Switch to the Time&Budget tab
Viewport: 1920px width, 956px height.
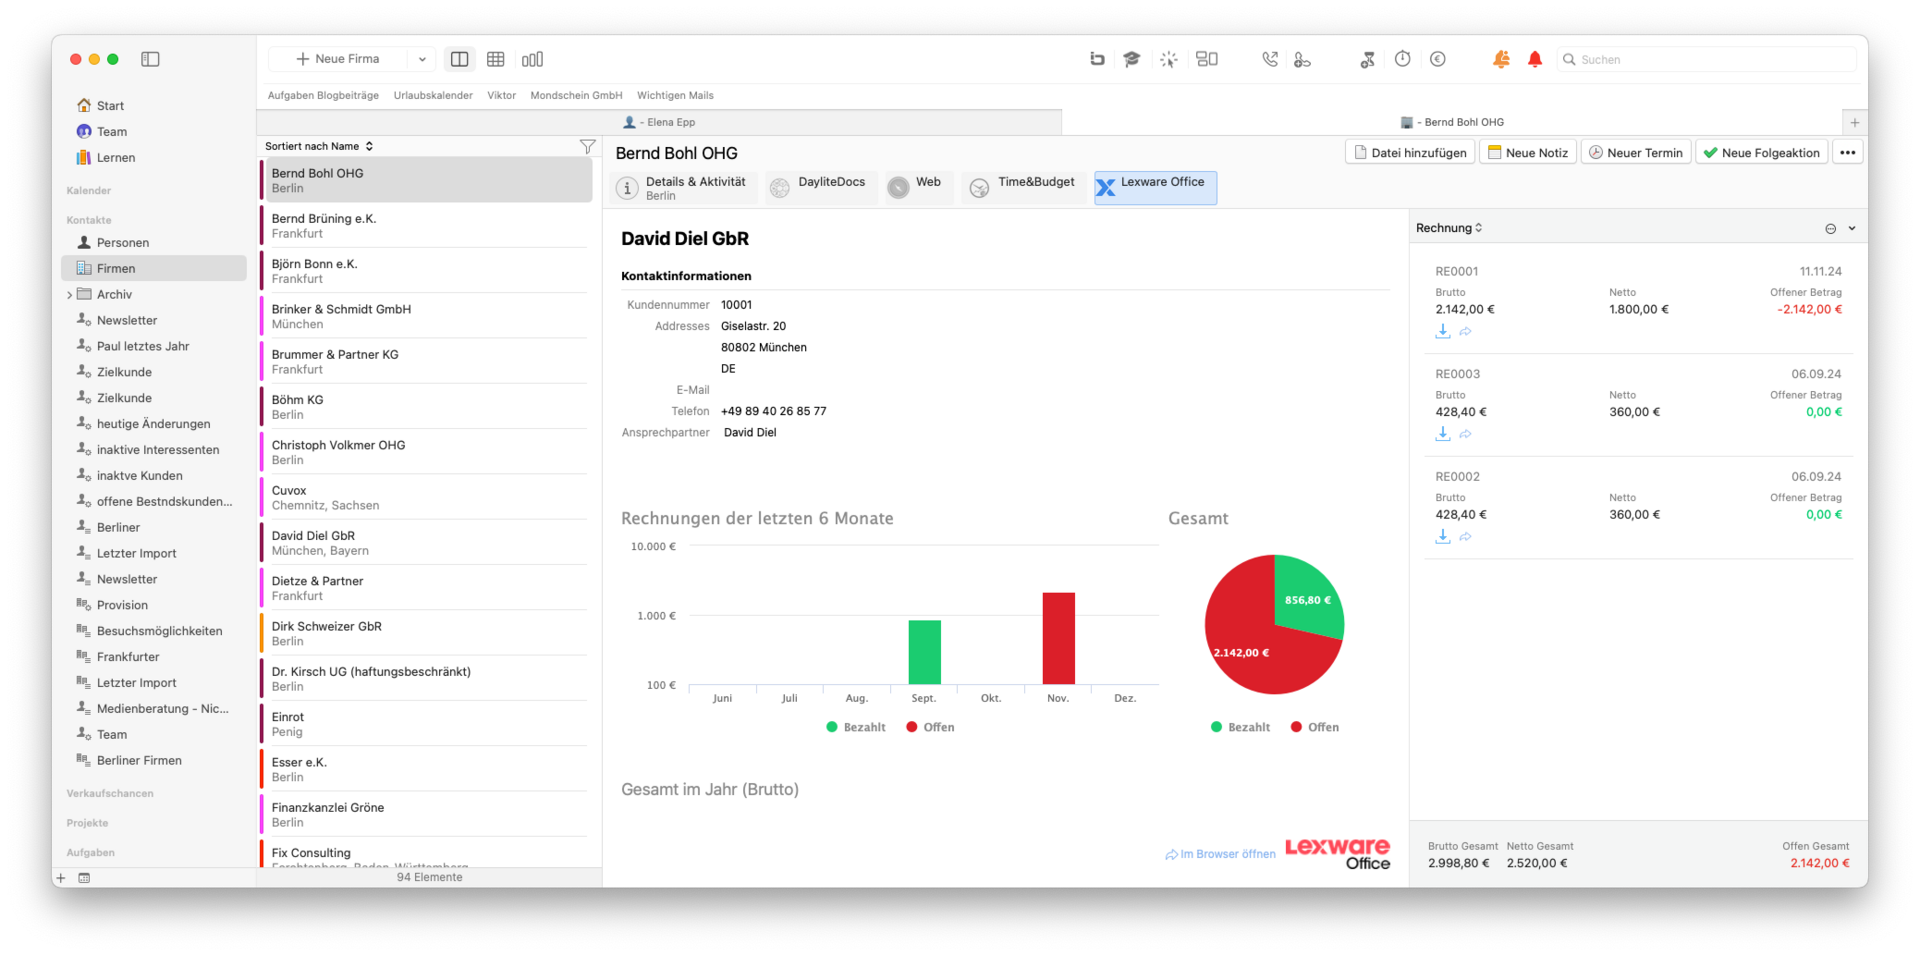click(1024, 187)
